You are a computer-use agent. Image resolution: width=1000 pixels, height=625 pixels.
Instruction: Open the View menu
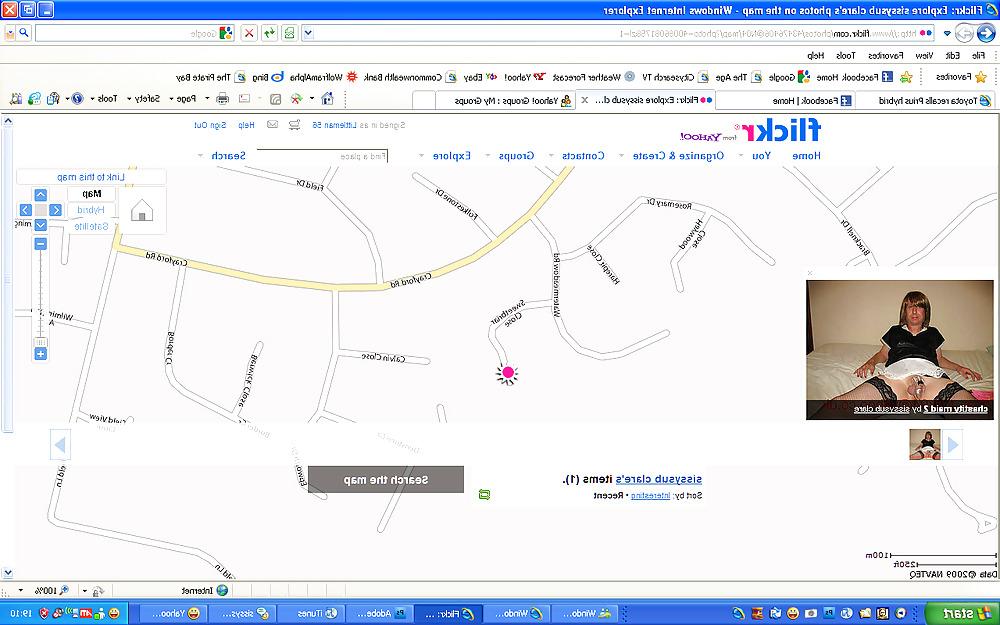924,55
